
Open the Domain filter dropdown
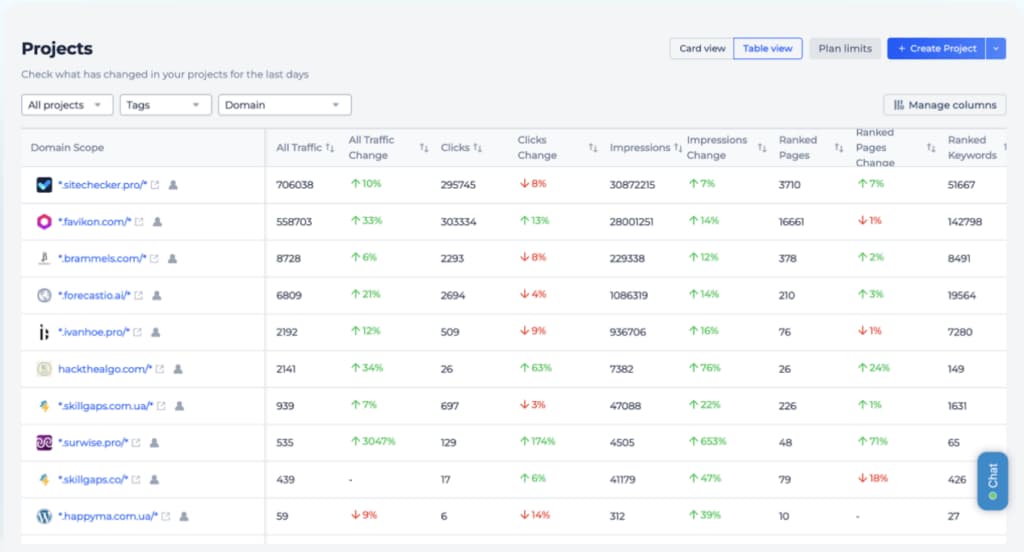pyautogui.click(x=285, y=105)
